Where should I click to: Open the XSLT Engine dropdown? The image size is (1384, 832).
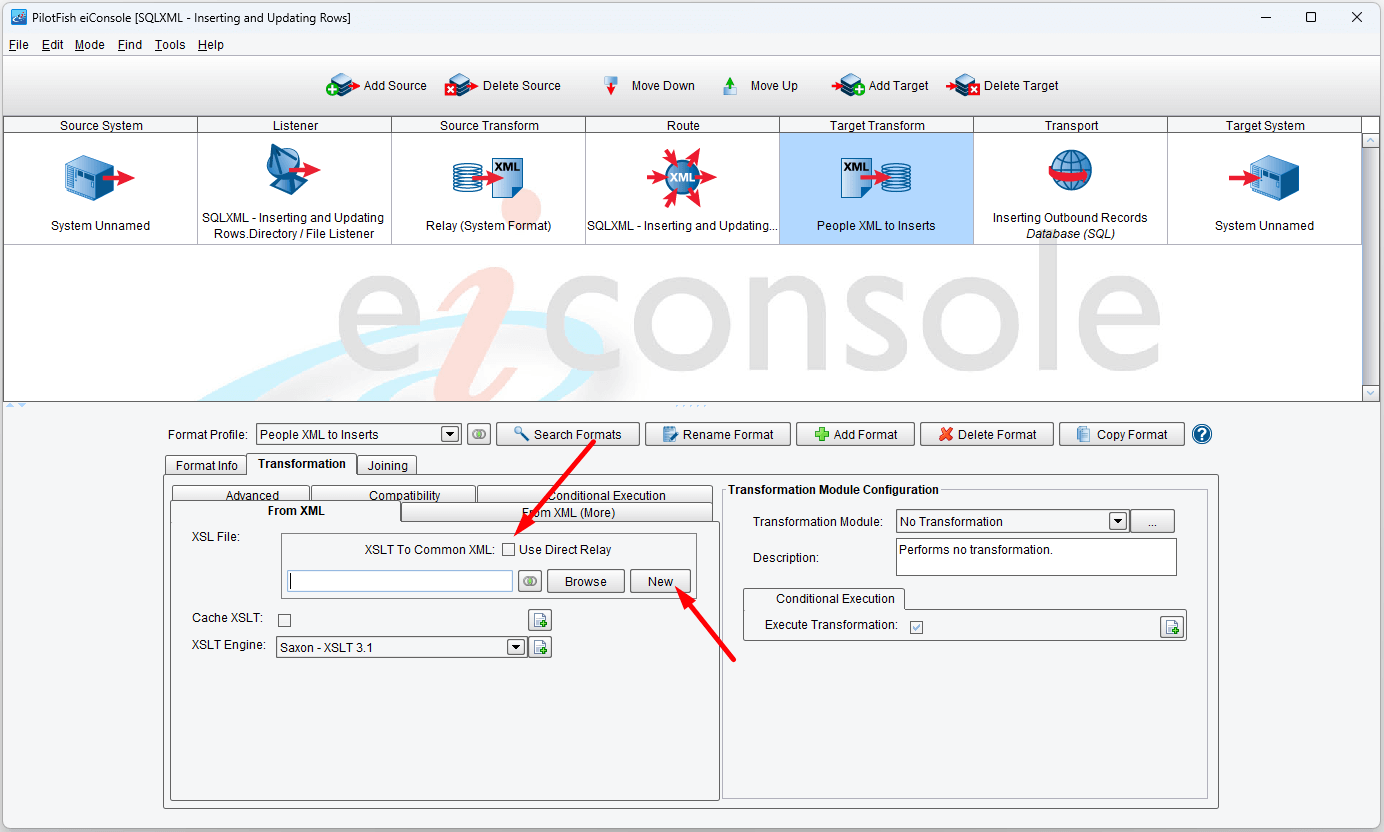point(516,647)
